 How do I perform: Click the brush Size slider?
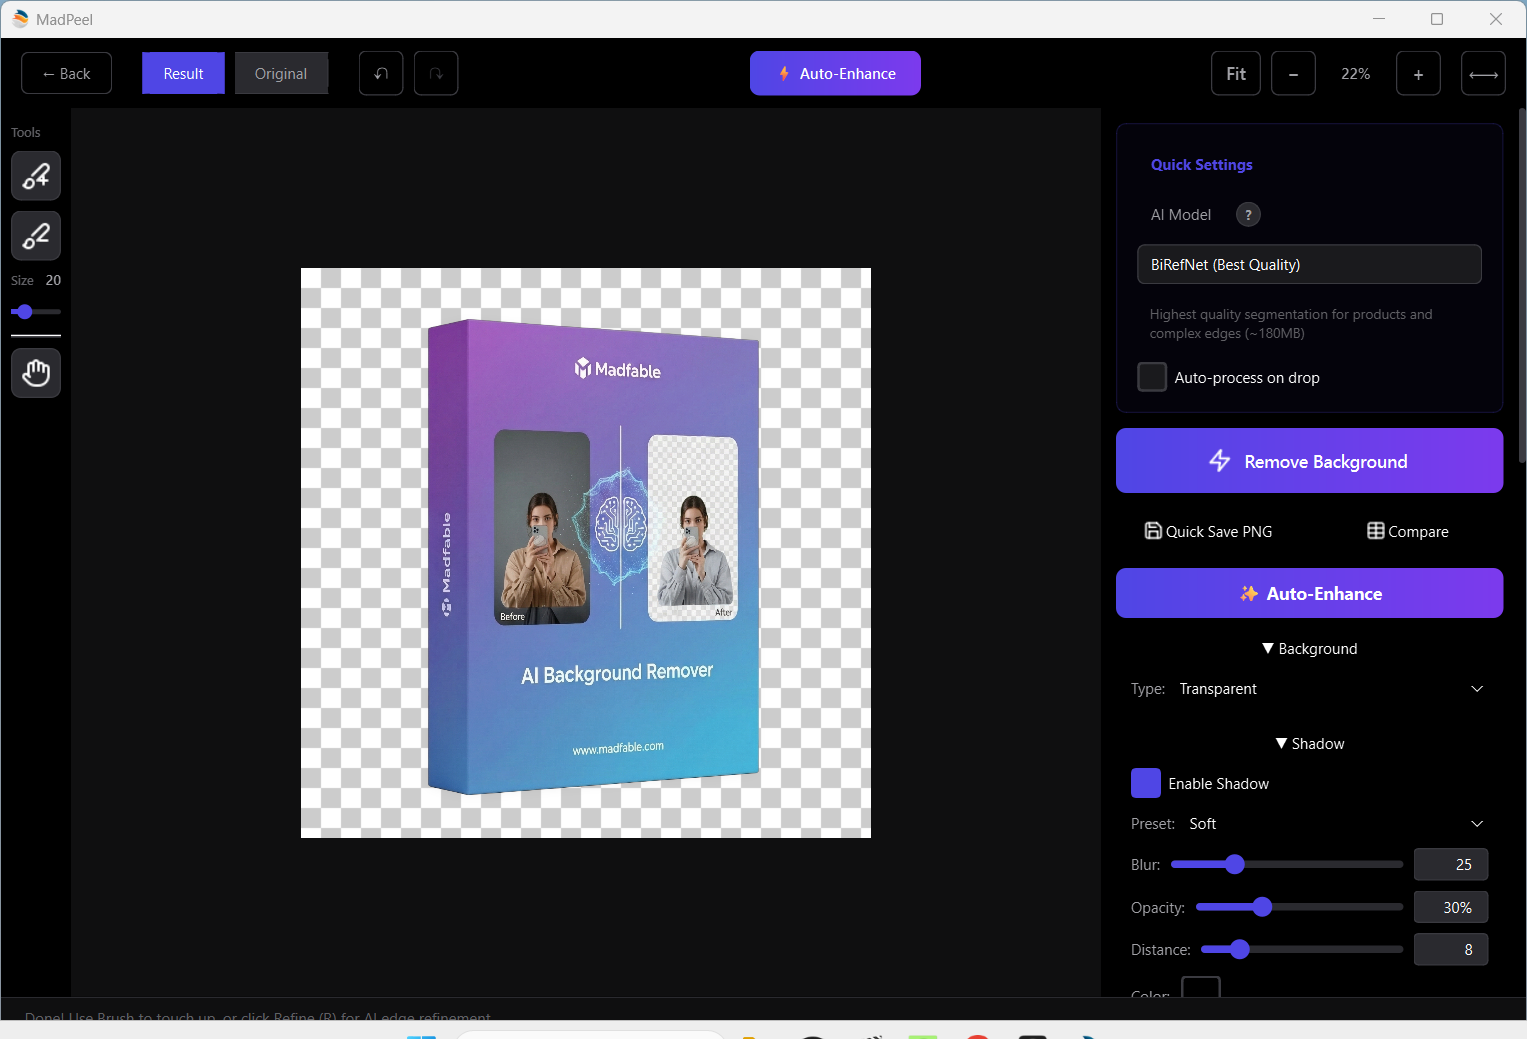click(36, 312)
